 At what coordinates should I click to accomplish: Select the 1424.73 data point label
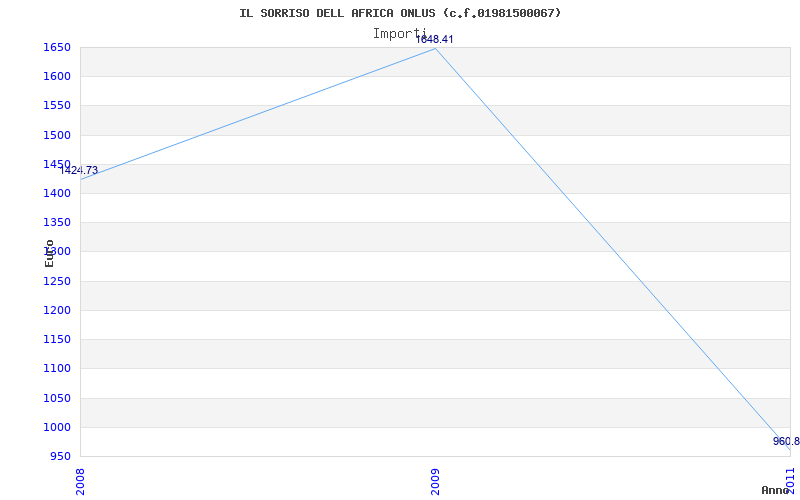(79, 171)
